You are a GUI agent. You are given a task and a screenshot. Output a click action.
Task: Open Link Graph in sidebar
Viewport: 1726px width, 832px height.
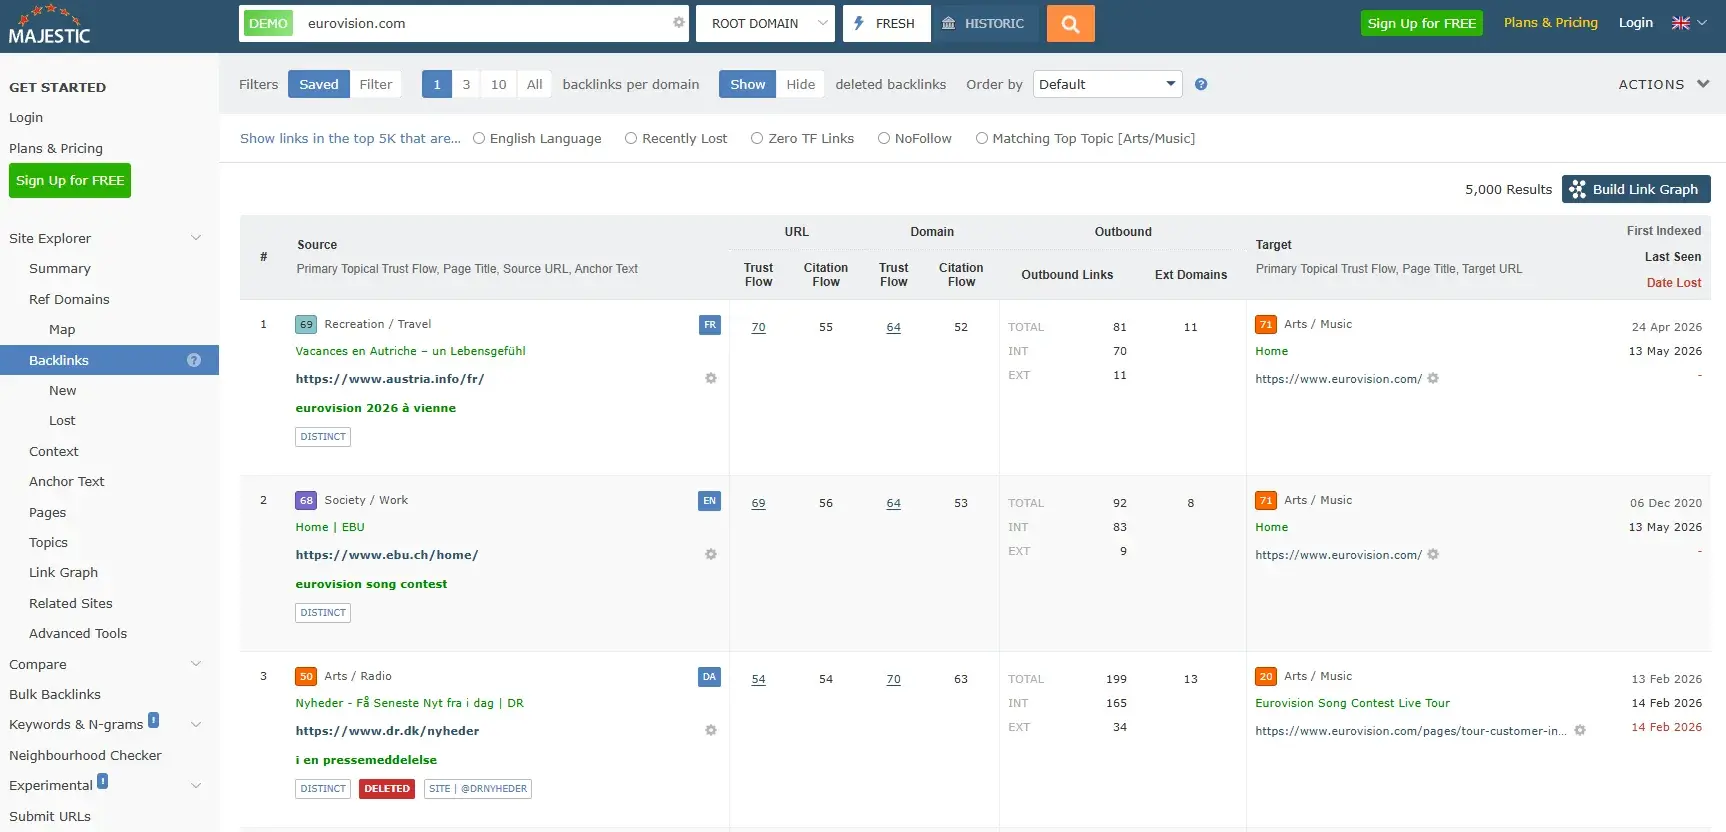coord(63,572)
